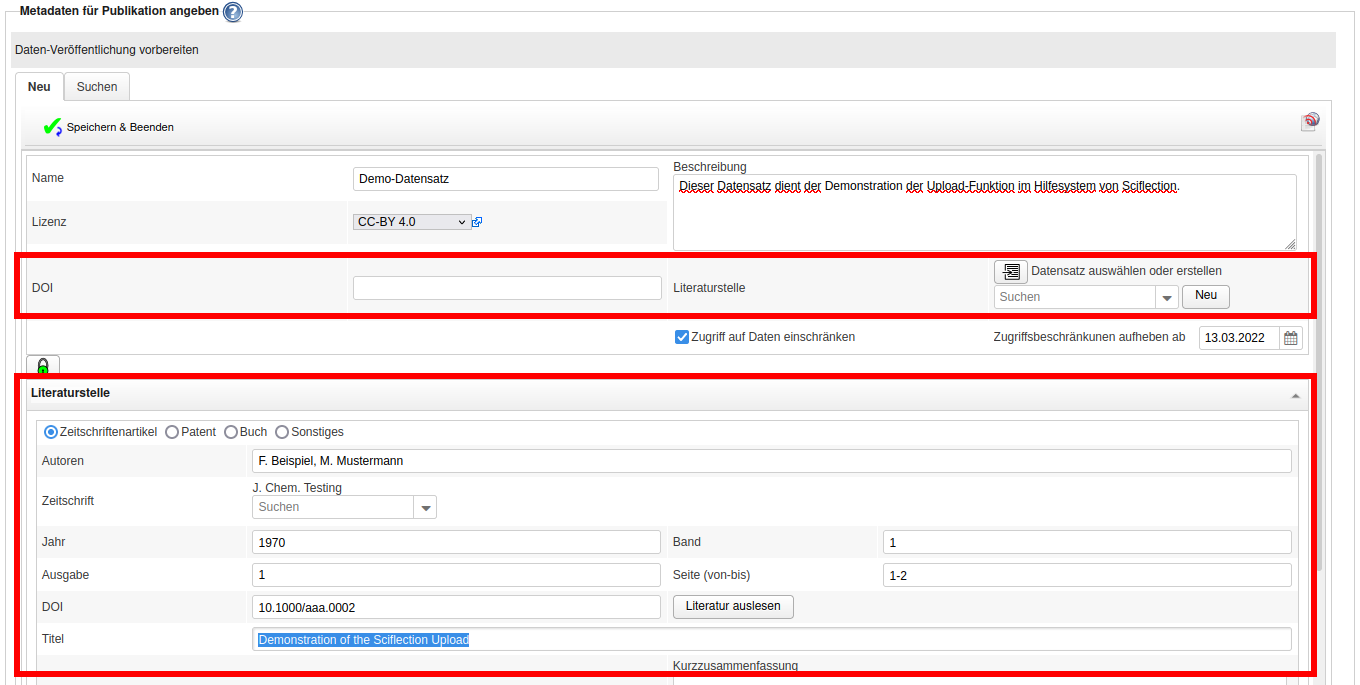Select the Buch radio button
The height and width of the screenshot is (685, 1360).
click(x=231, y=432)
